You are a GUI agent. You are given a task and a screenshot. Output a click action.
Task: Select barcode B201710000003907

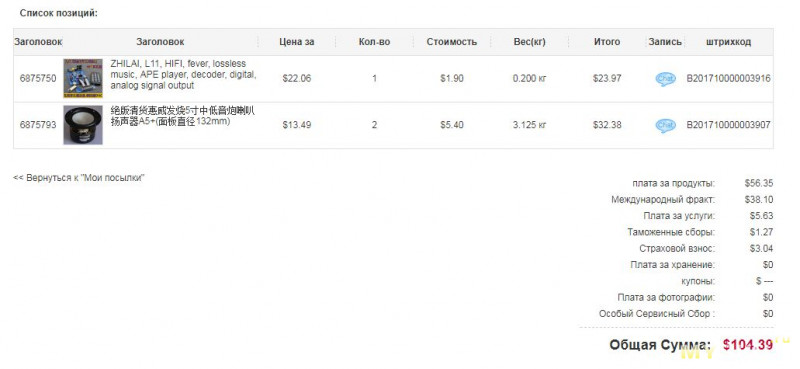point(729,125)
